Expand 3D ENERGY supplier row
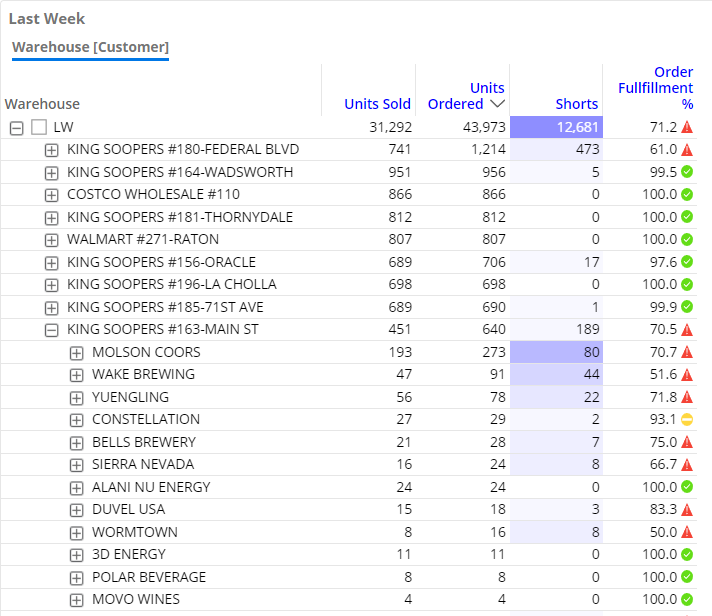The height and width of the screenshot is (616, 712). pos(76,555)
